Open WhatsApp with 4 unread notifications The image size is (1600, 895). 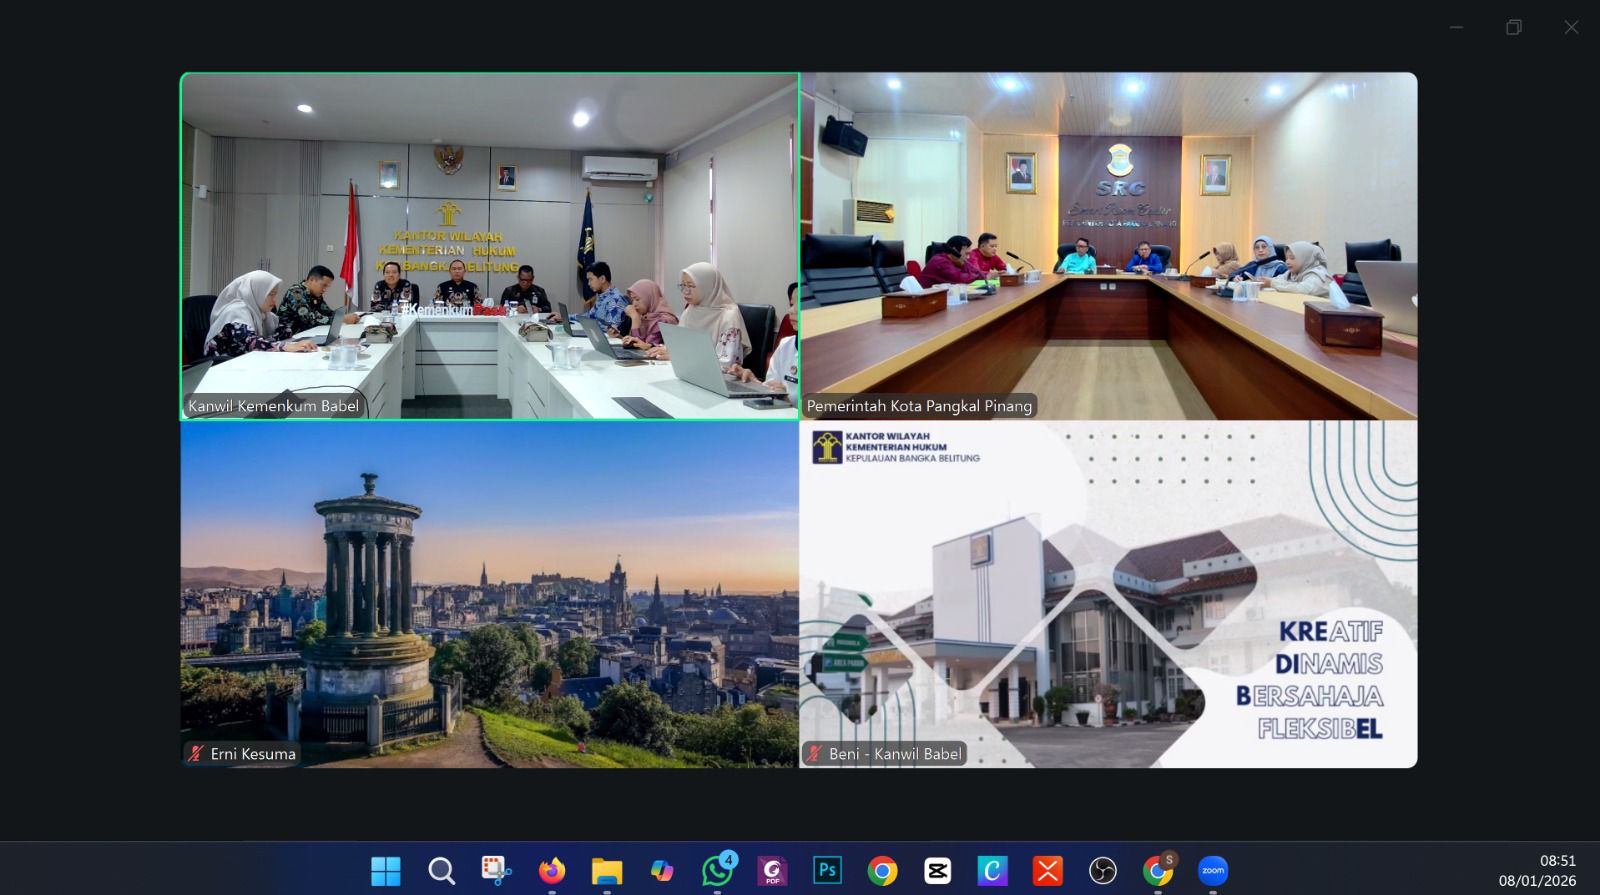[717, 871]
